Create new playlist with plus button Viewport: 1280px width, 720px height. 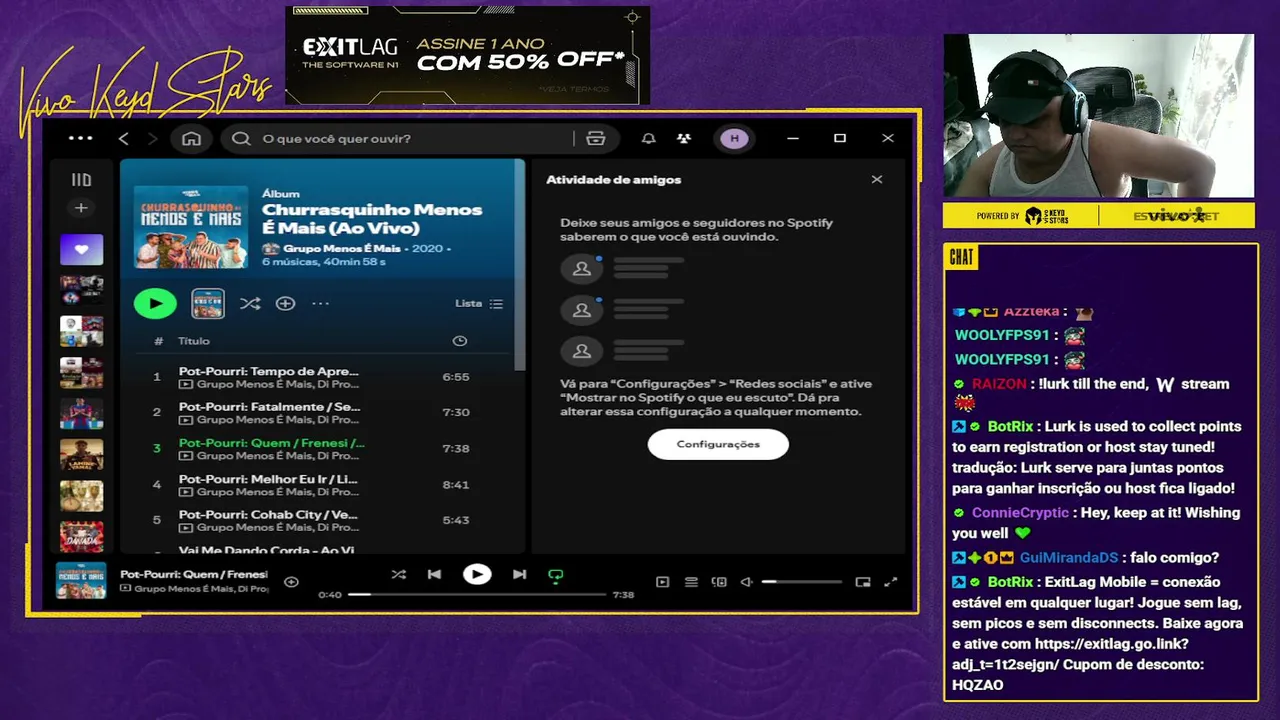click(81, 208)
